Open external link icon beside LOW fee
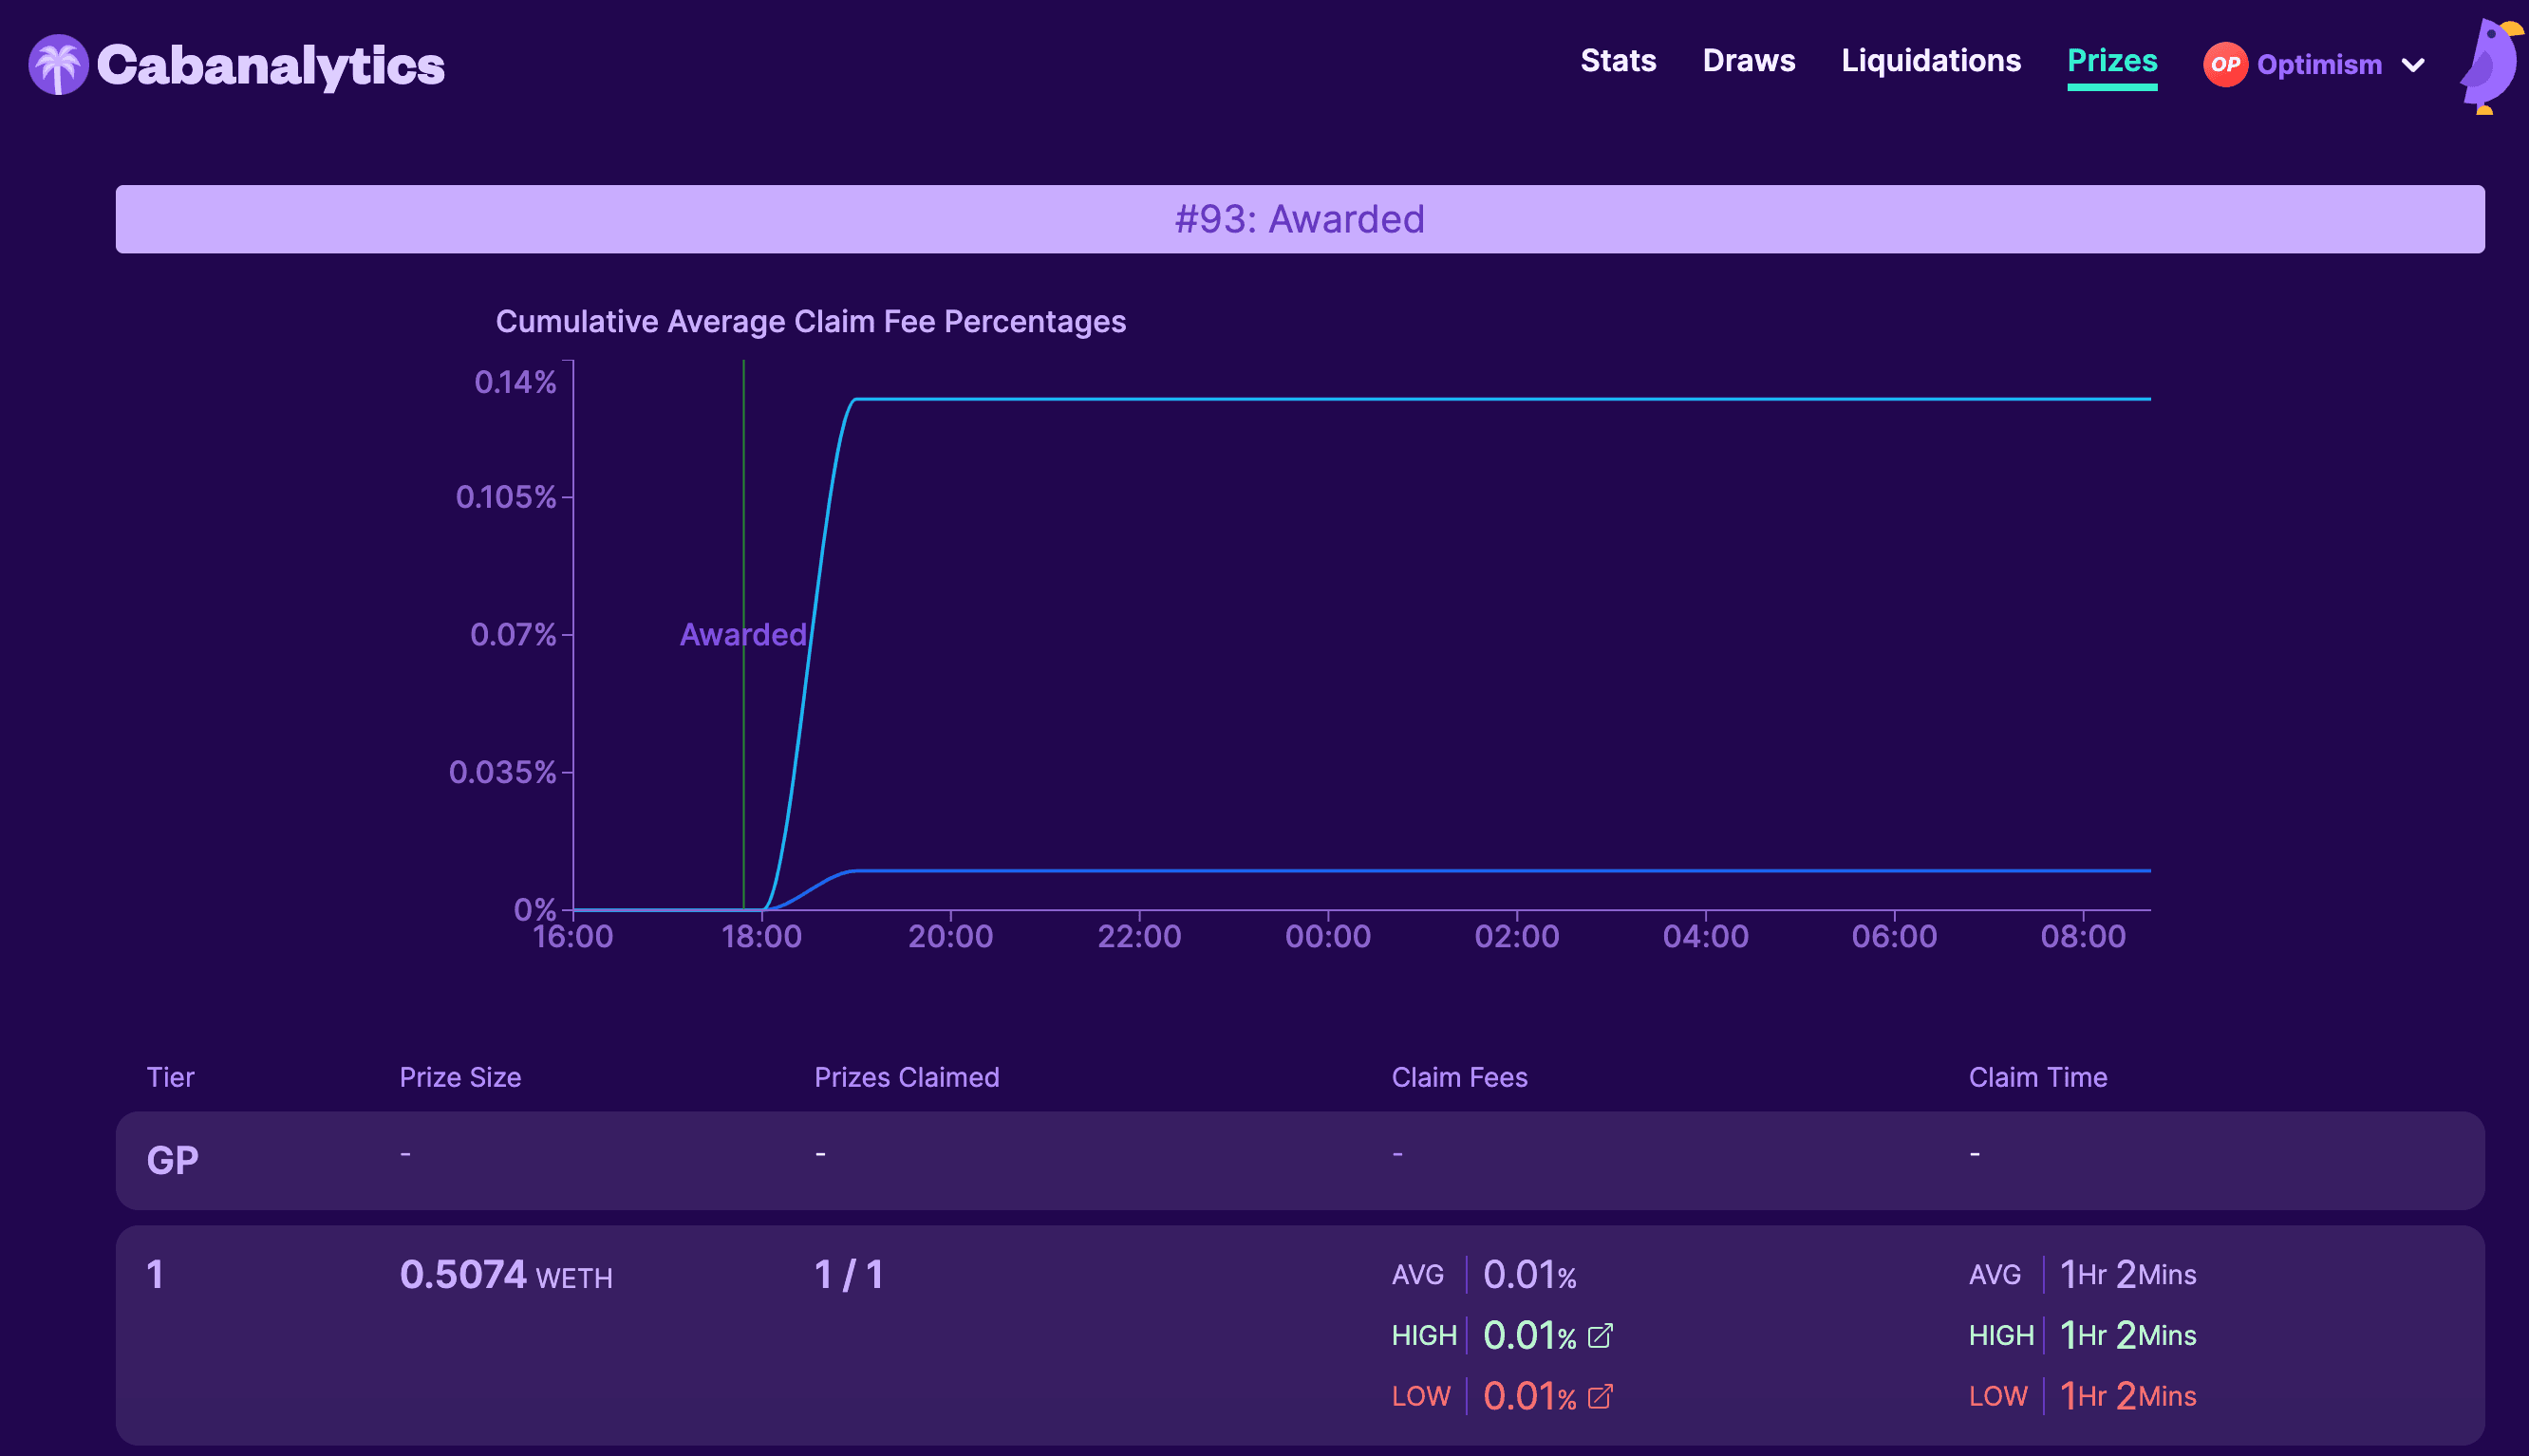2529x1456 pixels. [1600, 1396]
